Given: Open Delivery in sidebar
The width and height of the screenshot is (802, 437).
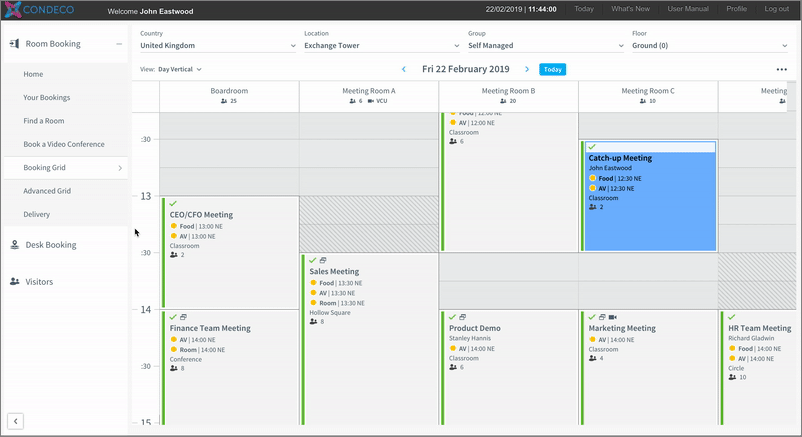Looking at the screenshot, I should [37, 214].
